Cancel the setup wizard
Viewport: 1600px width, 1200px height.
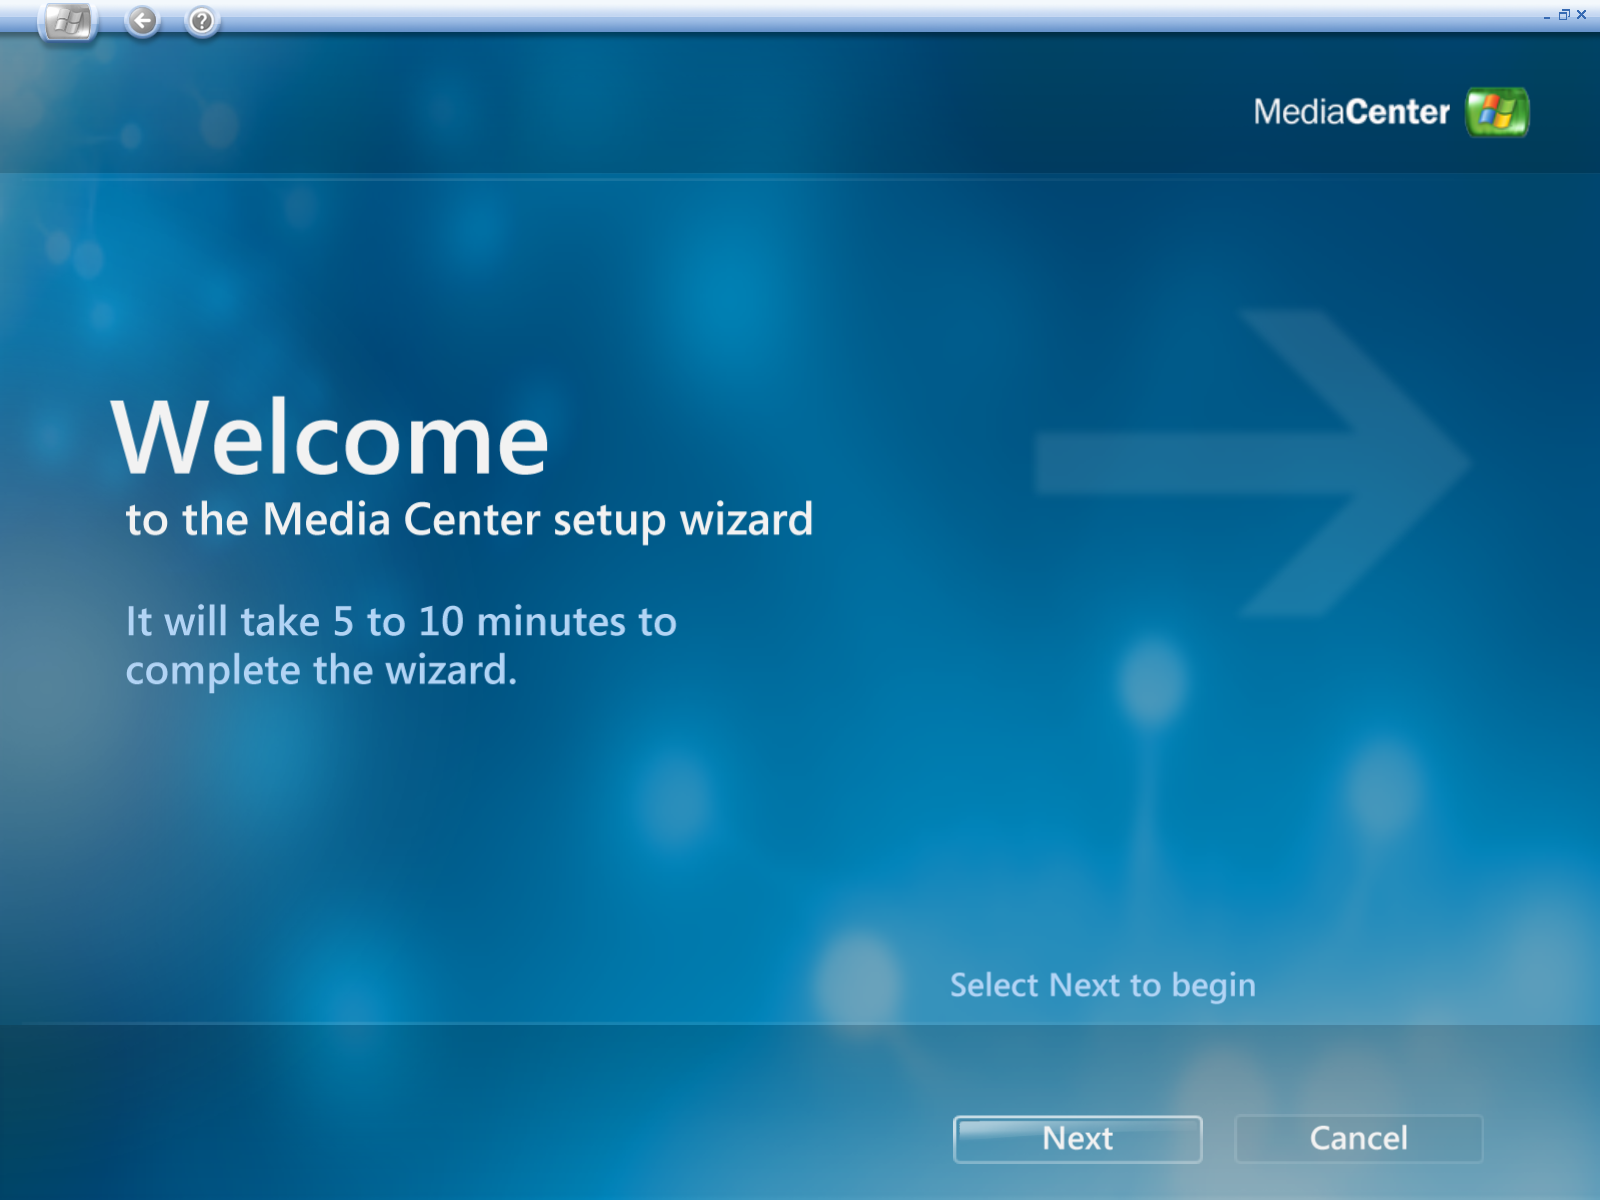pyautogui.click(x=1358, y=1138)
